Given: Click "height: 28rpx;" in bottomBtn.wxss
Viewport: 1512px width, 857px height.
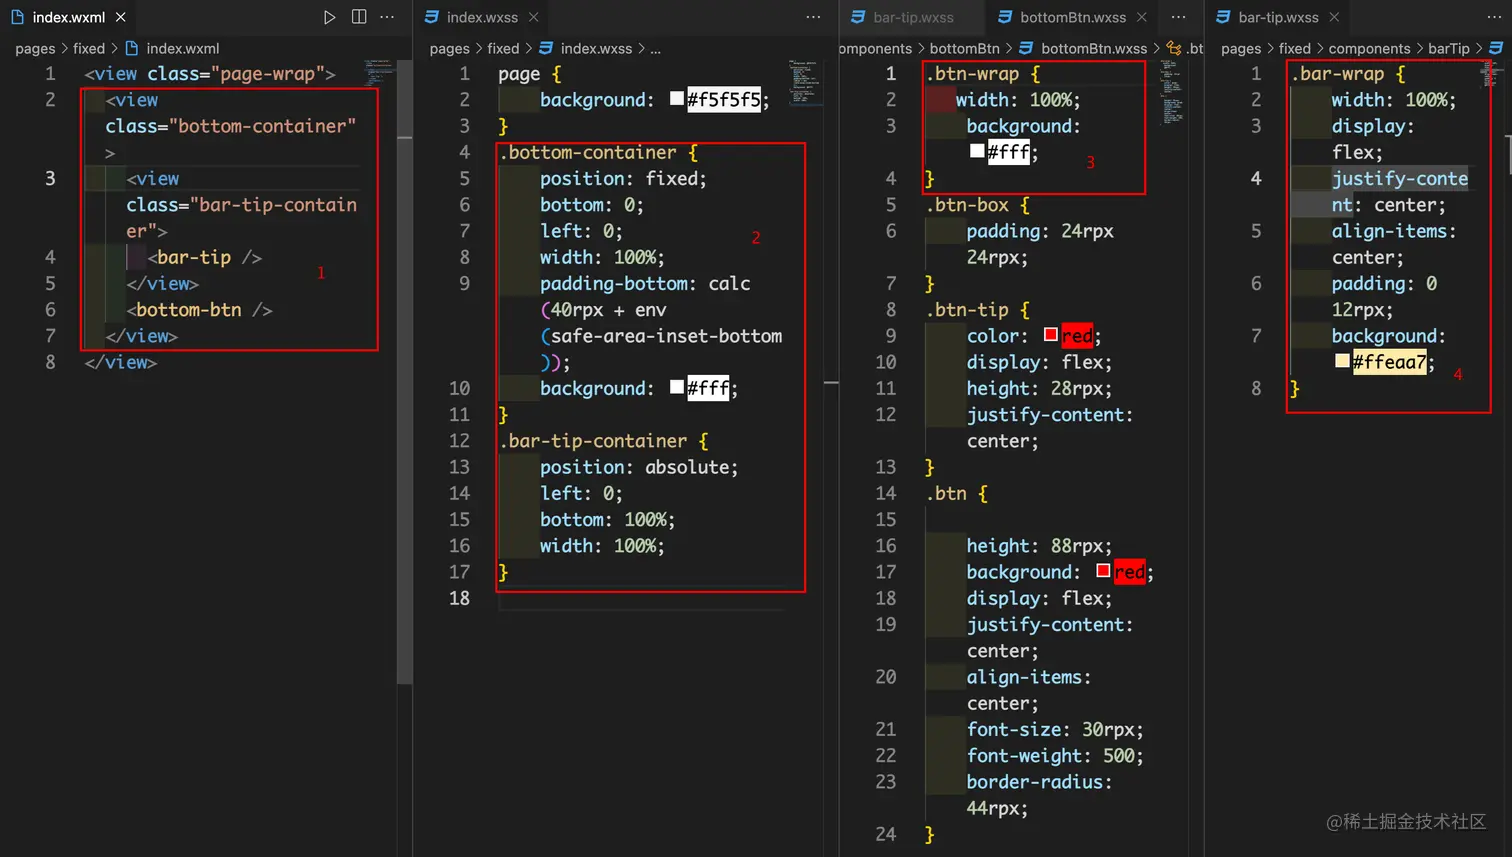Looking at the screenshot, I should [x=1039, y=389].
